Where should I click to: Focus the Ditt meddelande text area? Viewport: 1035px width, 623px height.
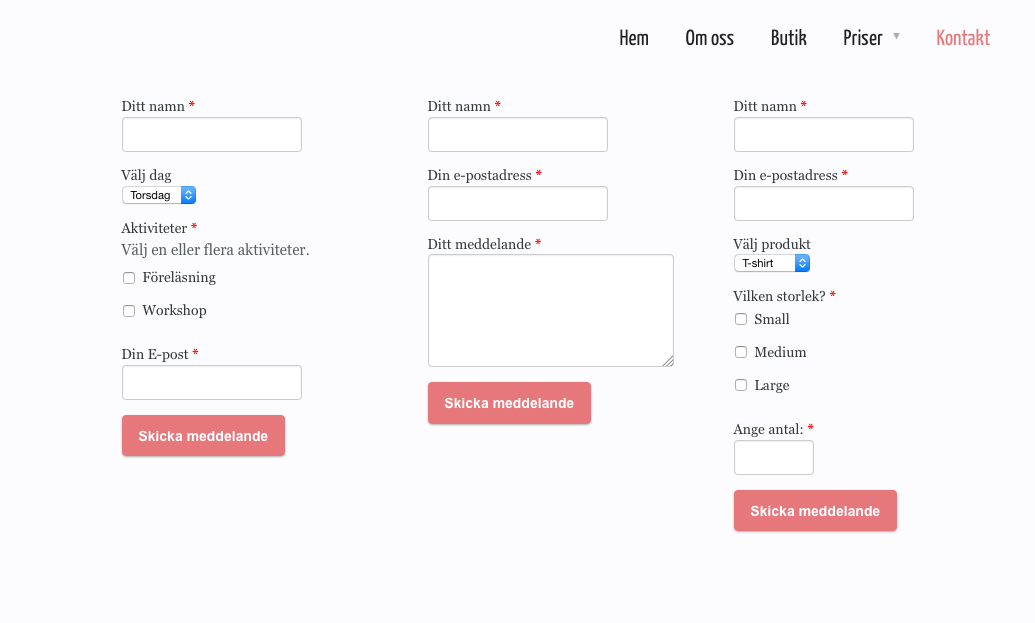click(551, 310)
